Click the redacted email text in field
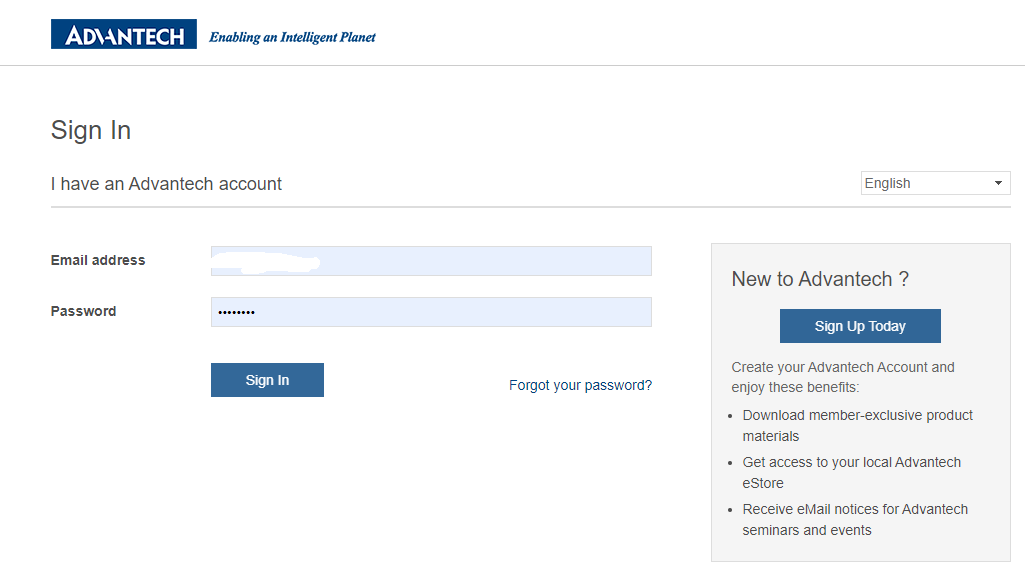Image resolution: width=1025 pixels, height=575 pixels. click(x=265, y=262)
